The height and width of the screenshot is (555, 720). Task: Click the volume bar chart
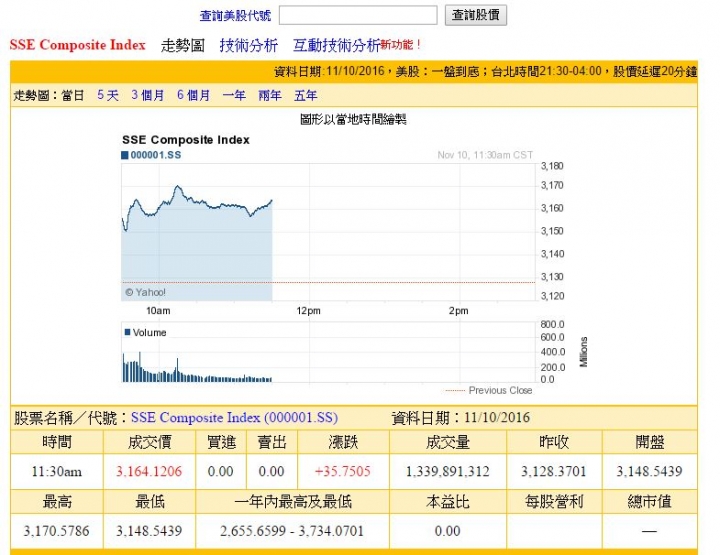click(x=328, y=352)
